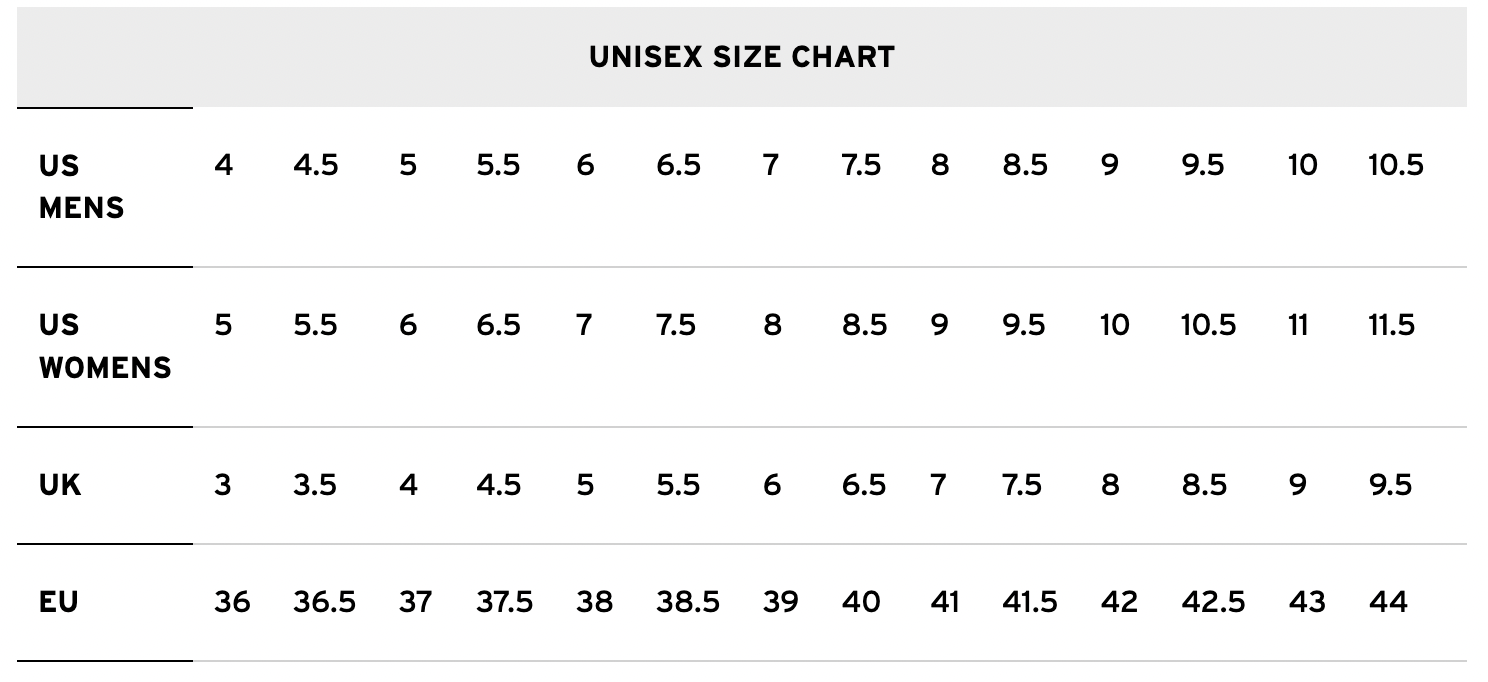Viewport: 1488px width, 682px height.
Task: Click UK size 9.5
Action: pos(1390,485)
